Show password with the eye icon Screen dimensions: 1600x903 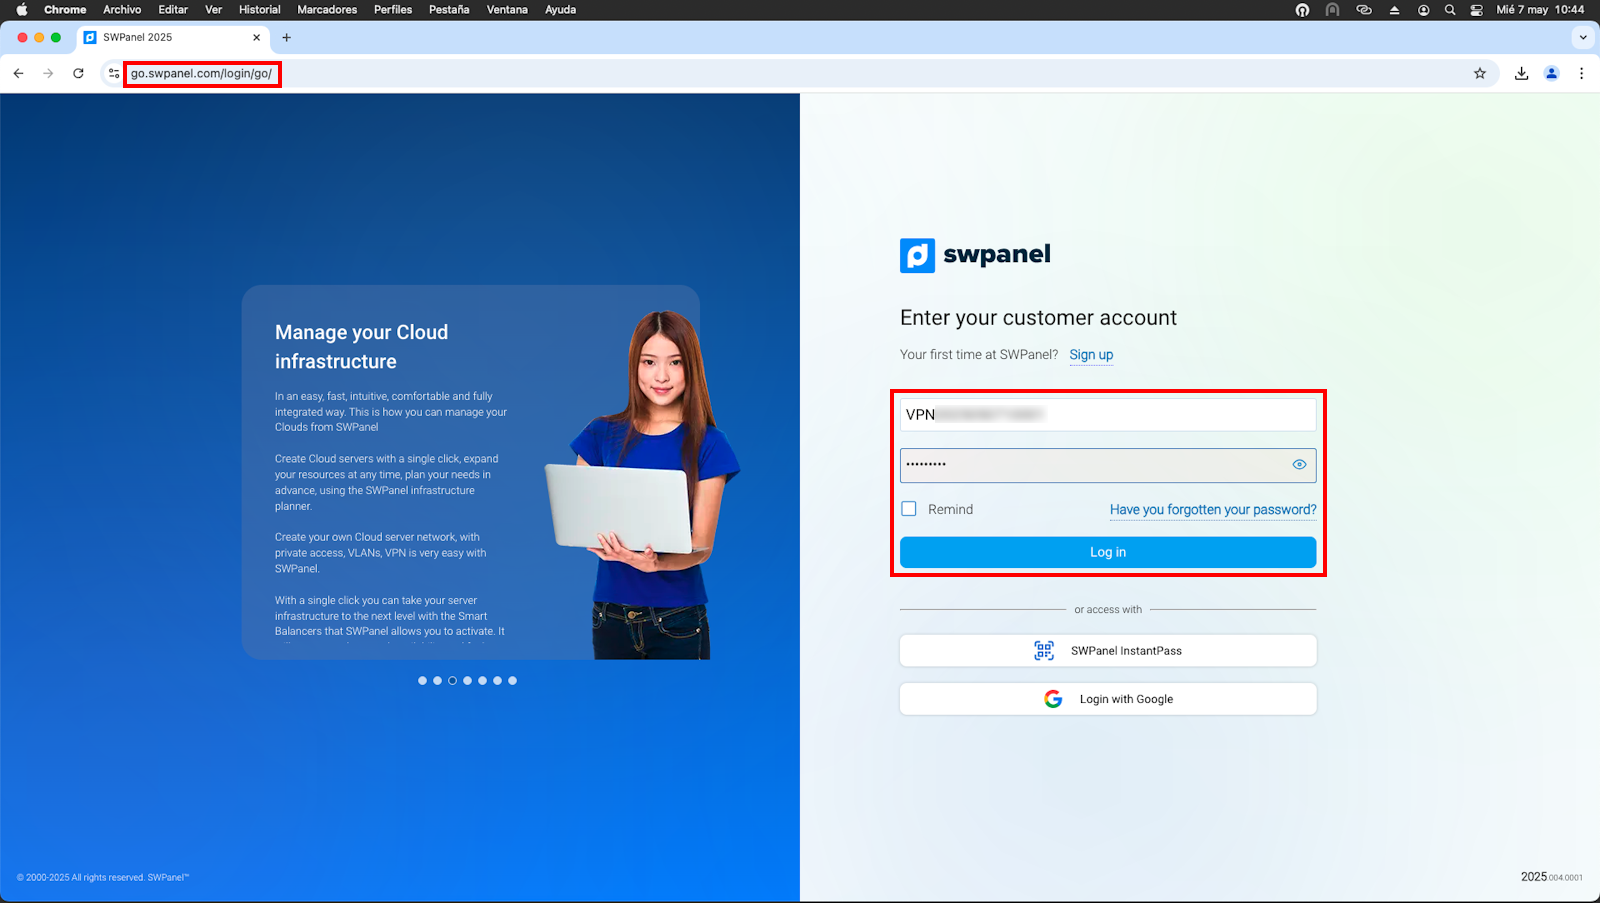[x=1299, y=464]
